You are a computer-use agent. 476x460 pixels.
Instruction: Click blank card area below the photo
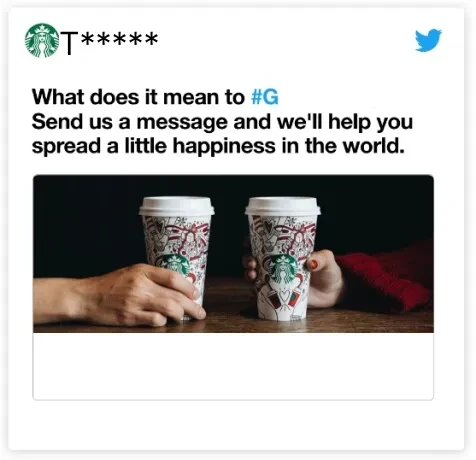233,366
